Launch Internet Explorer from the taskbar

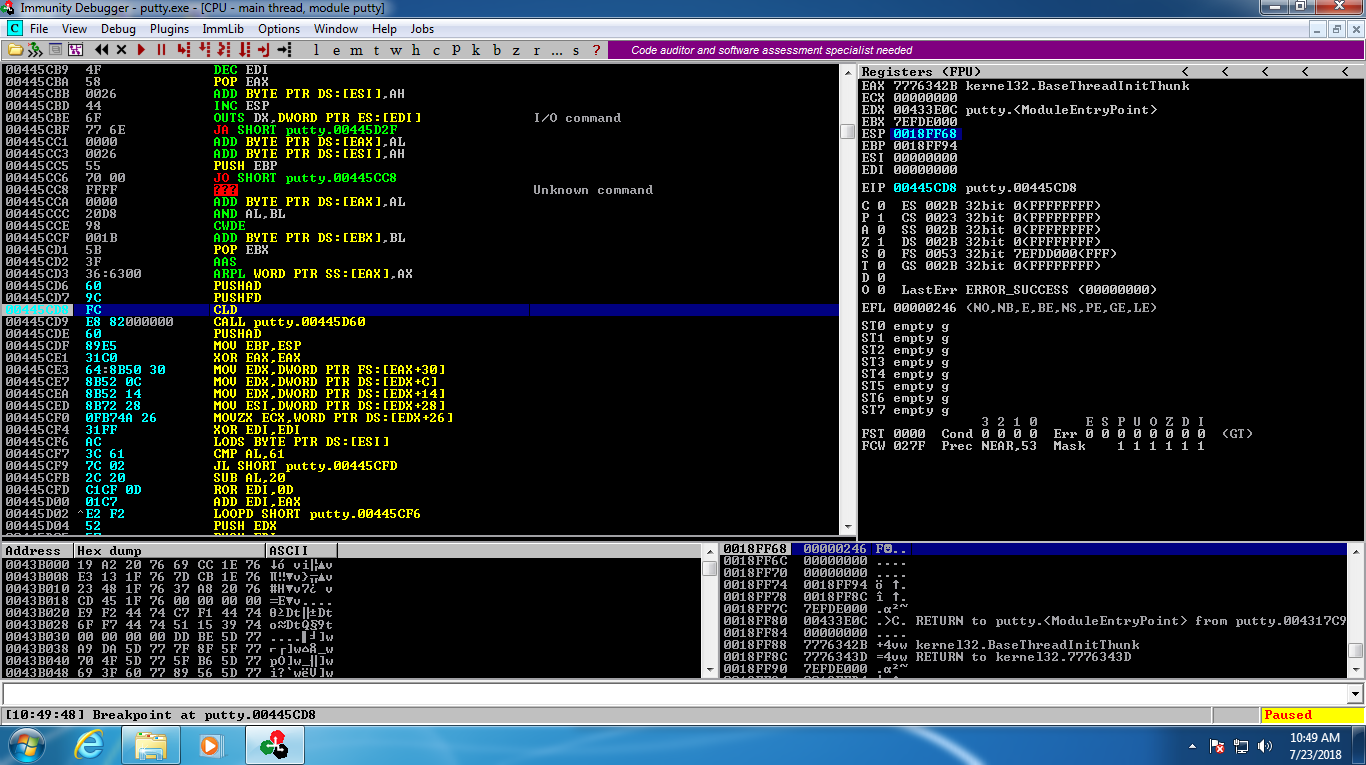coord(89,745)
